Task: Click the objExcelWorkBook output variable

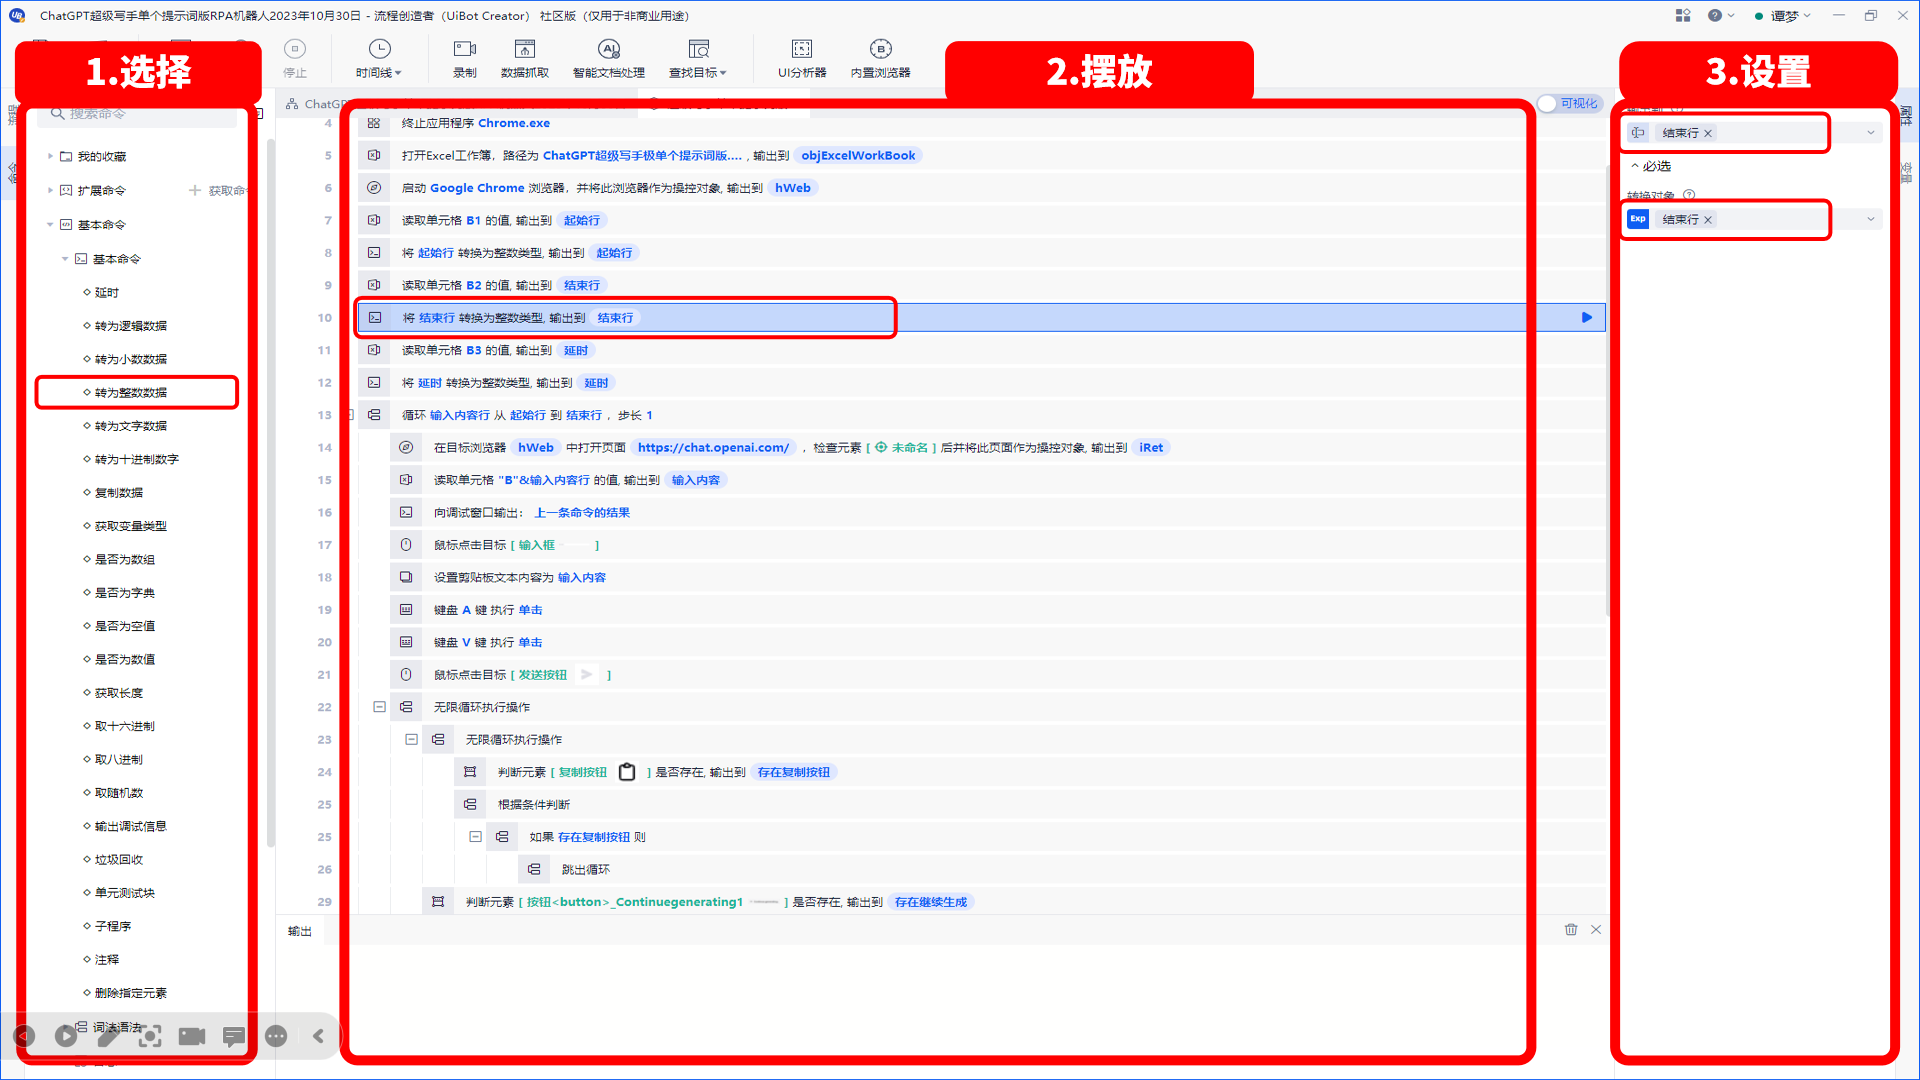Action: (858, 156)
